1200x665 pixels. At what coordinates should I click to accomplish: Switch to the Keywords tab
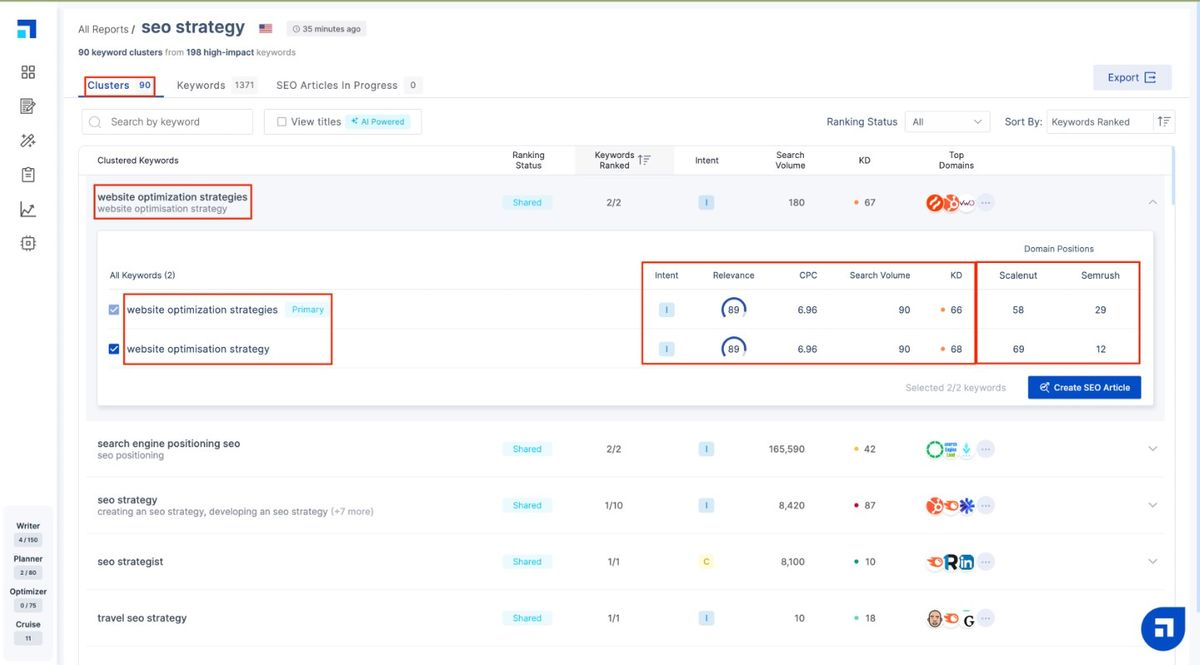(217, 86)
